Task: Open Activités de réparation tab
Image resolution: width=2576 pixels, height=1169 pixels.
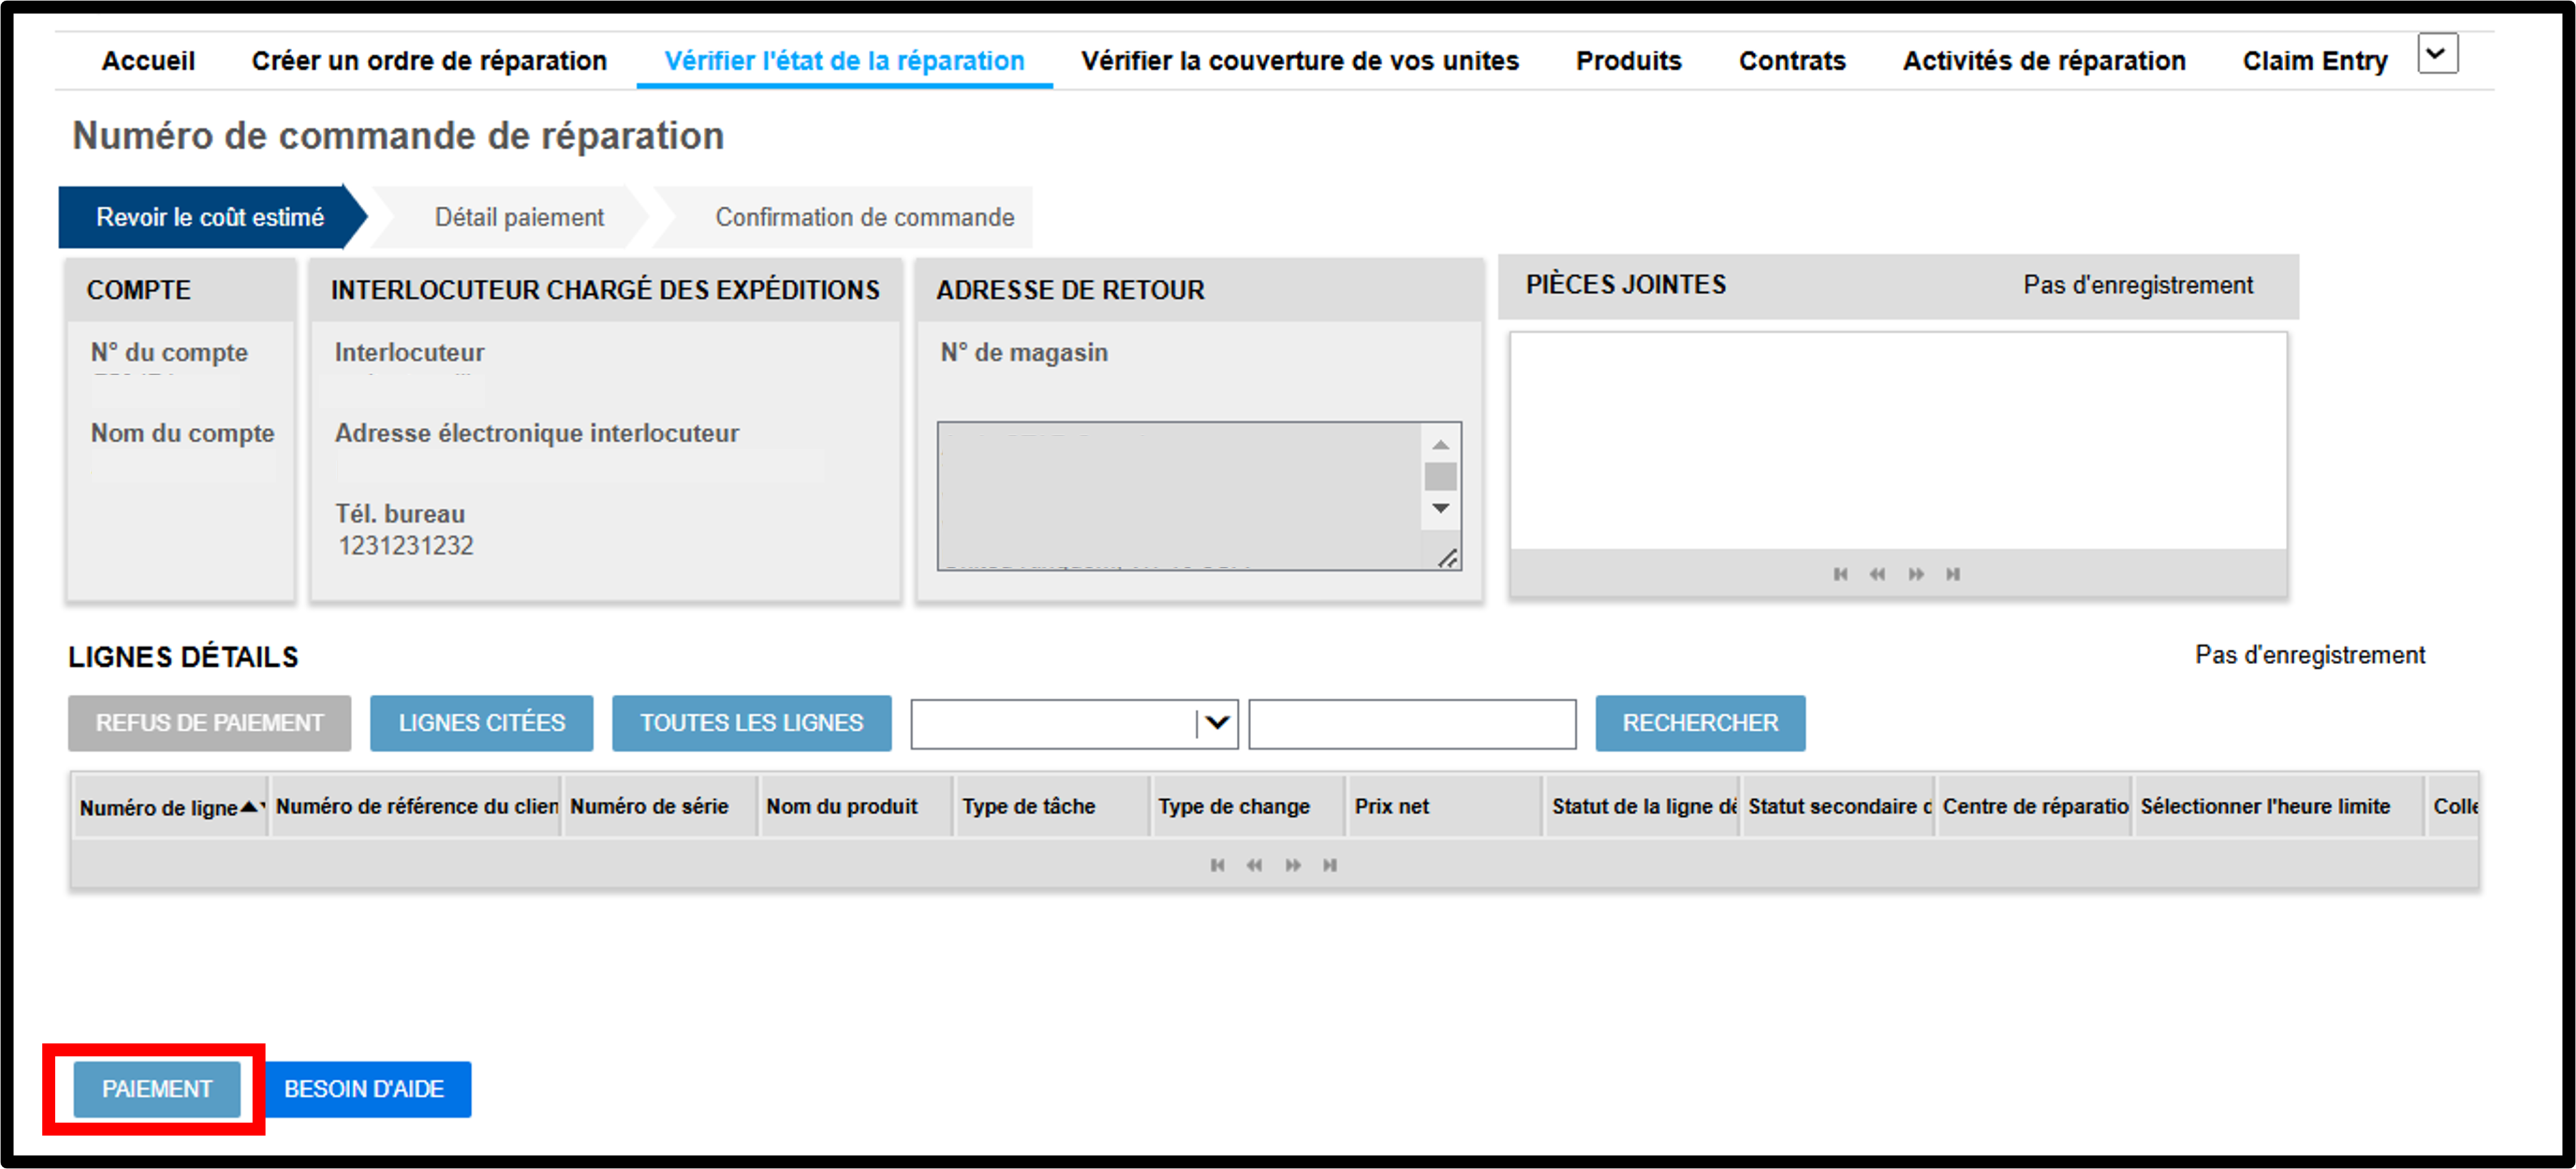Action: (x=2043, y=61)
